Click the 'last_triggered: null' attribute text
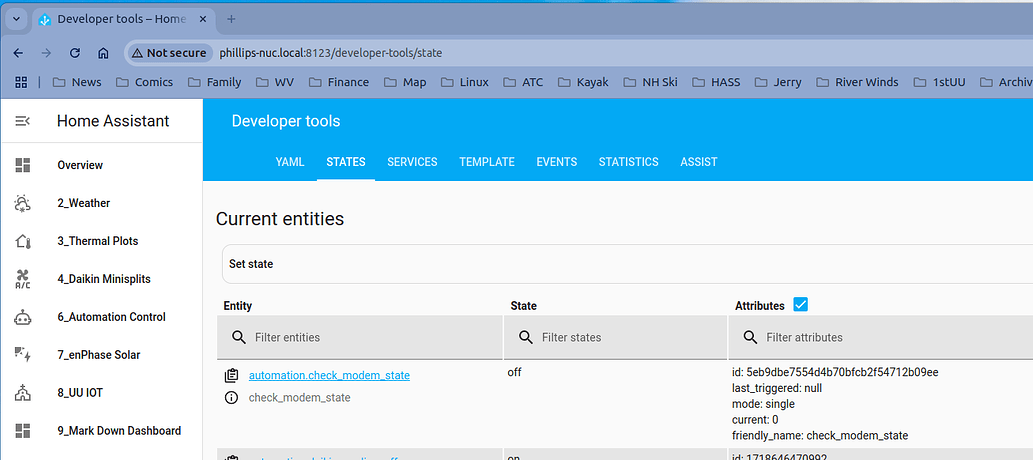This screenshot has width=1033, height=460. (x=777, y=388)
